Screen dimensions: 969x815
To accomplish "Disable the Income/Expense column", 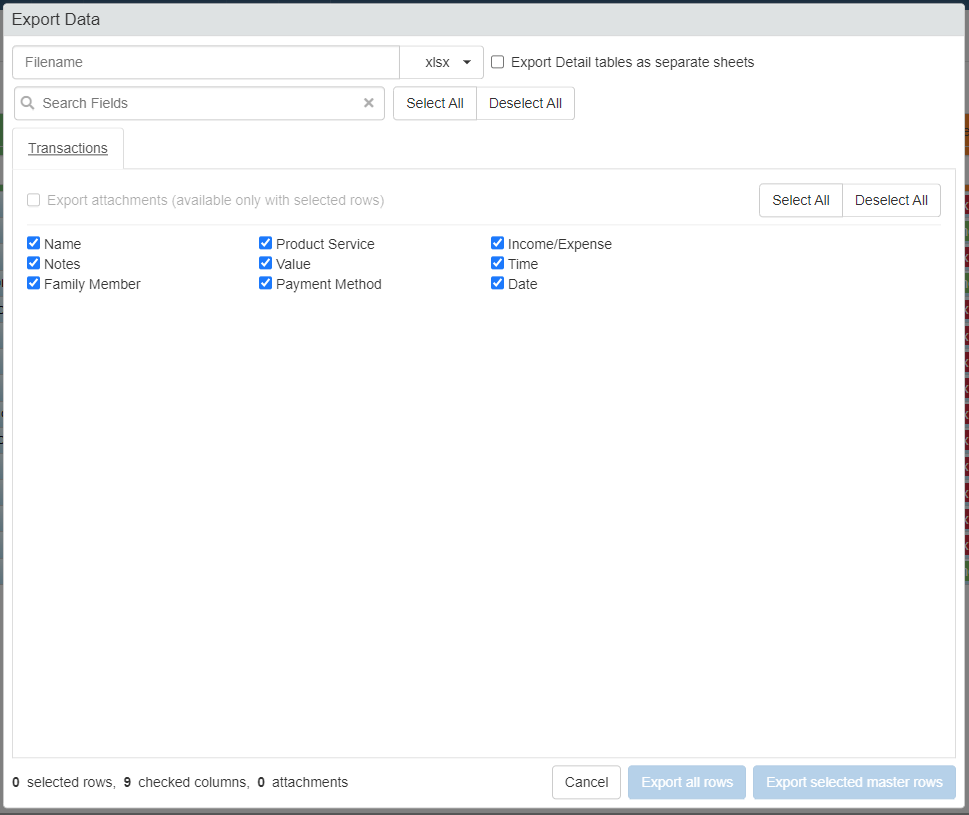I will pyautogui.click(x=498, y=243).
